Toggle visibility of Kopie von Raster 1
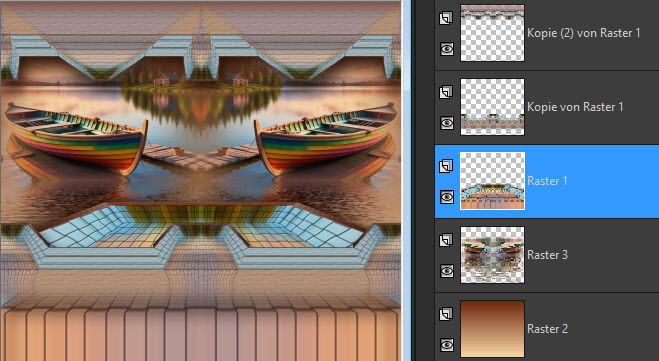The height and width of the screenshot is (361, 659). tap(447, 123)
